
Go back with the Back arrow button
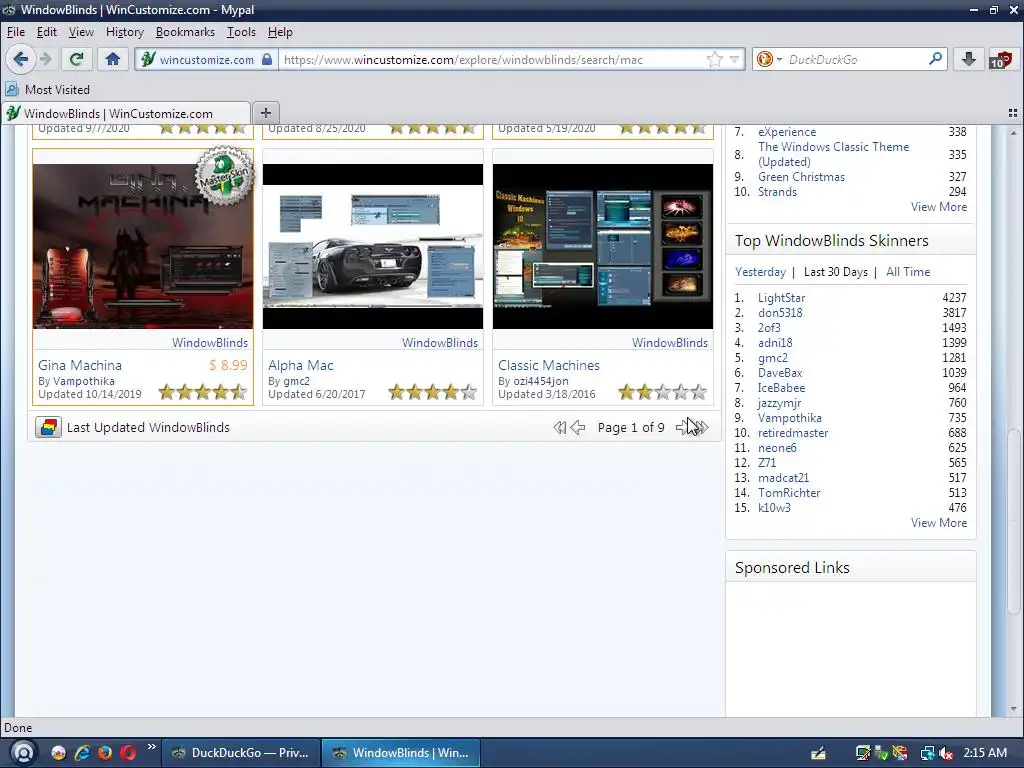tap(20, 59)
